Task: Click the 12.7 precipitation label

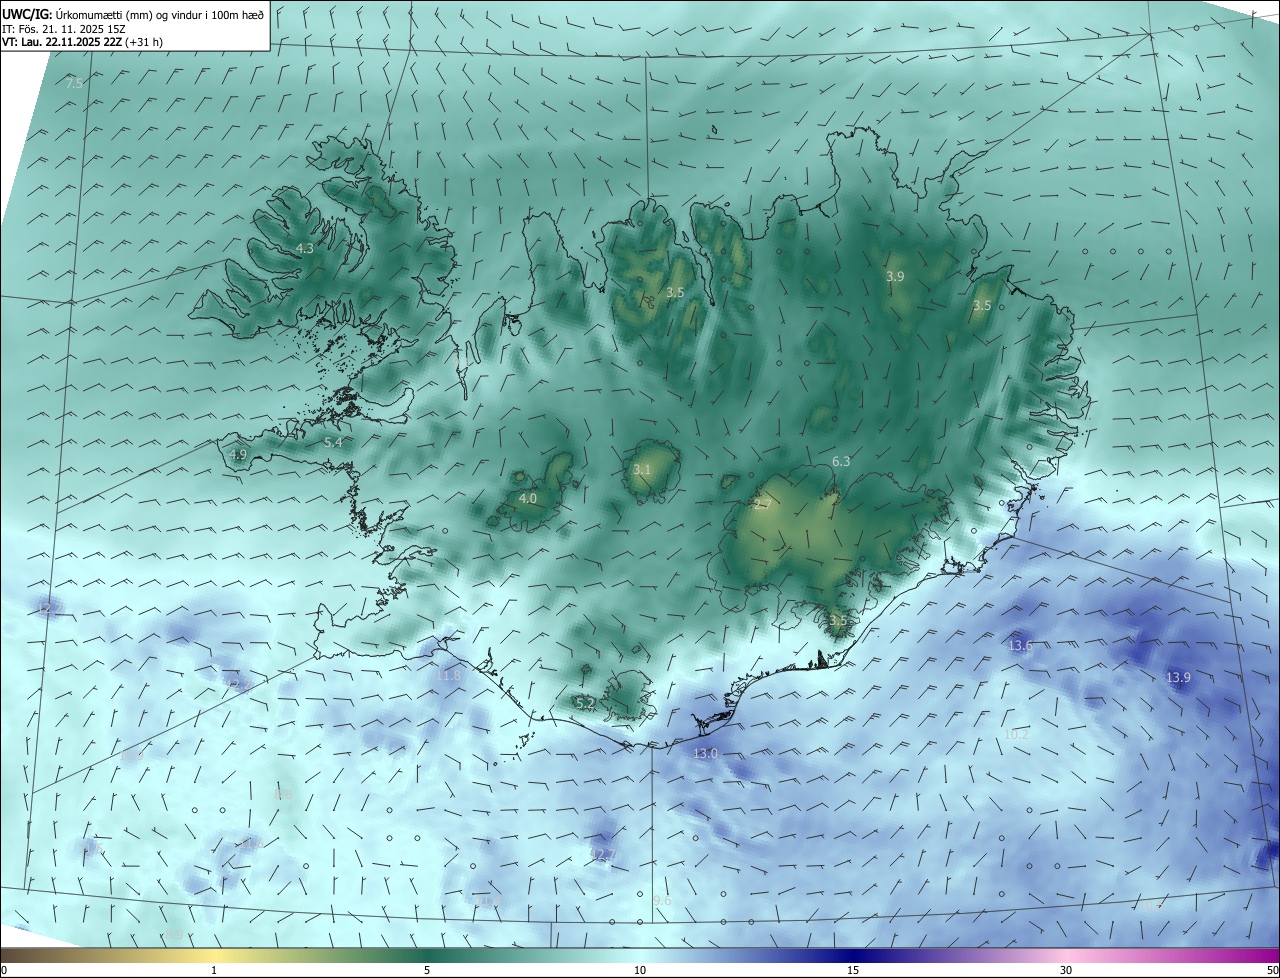Action: coord(602,854)
